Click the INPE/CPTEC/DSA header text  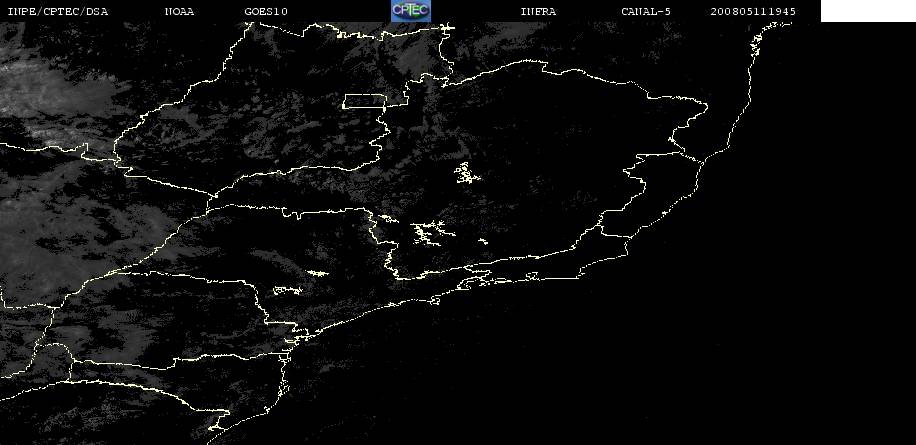click(57, 12)
